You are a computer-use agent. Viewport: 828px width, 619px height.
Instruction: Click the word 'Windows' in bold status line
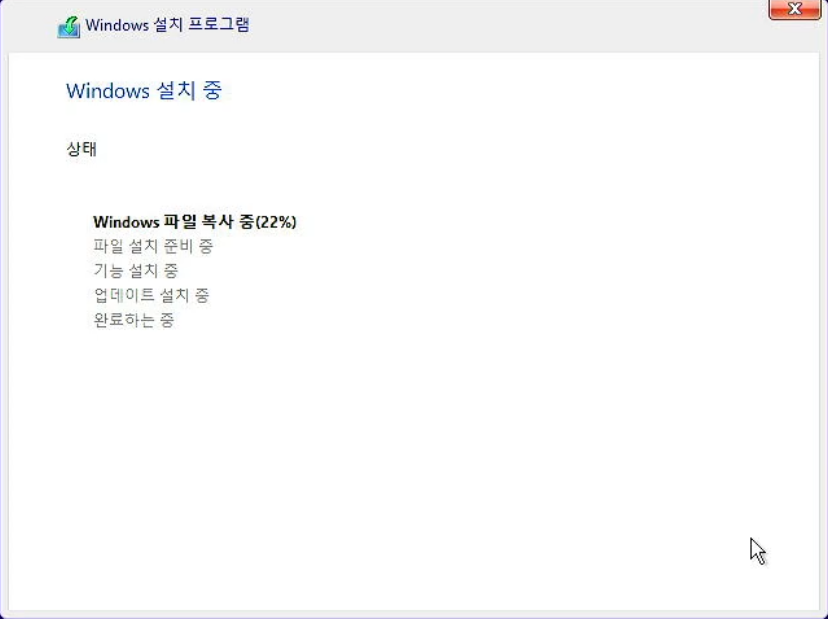tap(126, 222)
